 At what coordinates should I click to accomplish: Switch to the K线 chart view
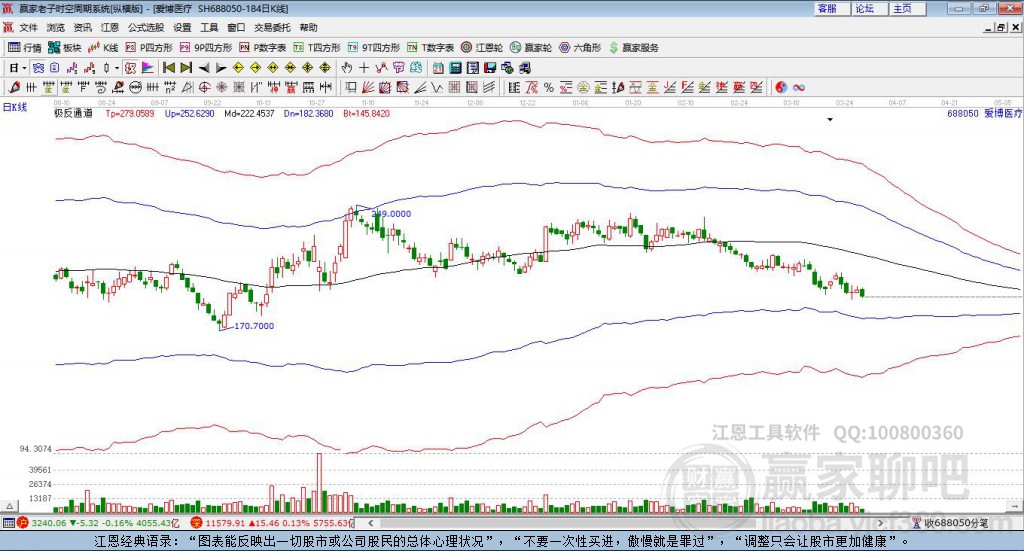point(103,48)
